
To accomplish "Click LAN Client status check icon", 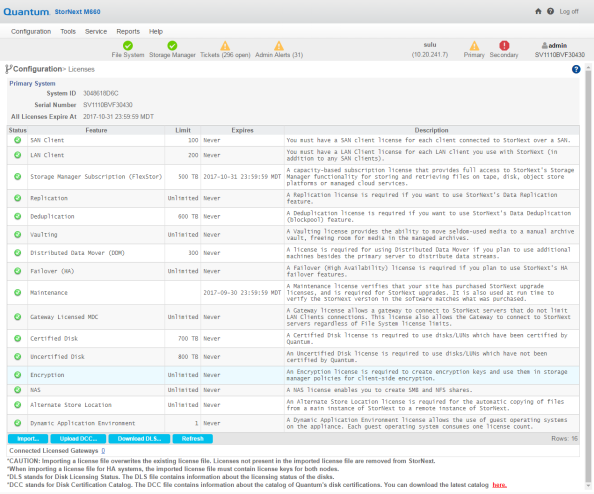I will click(17, 155).
